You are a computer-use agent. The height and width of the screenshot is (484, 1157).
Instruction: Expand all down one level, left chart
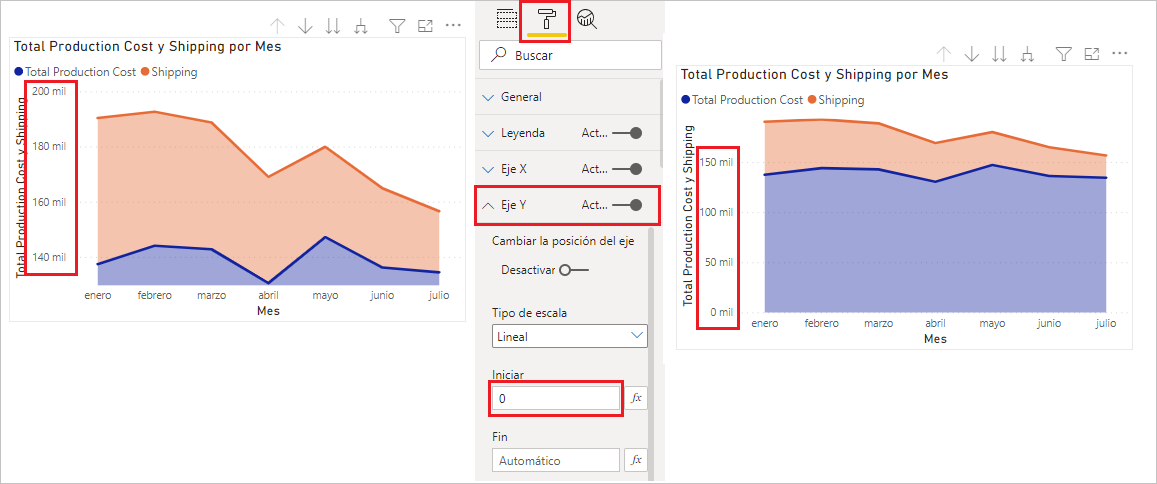click(x=361, y=26)
